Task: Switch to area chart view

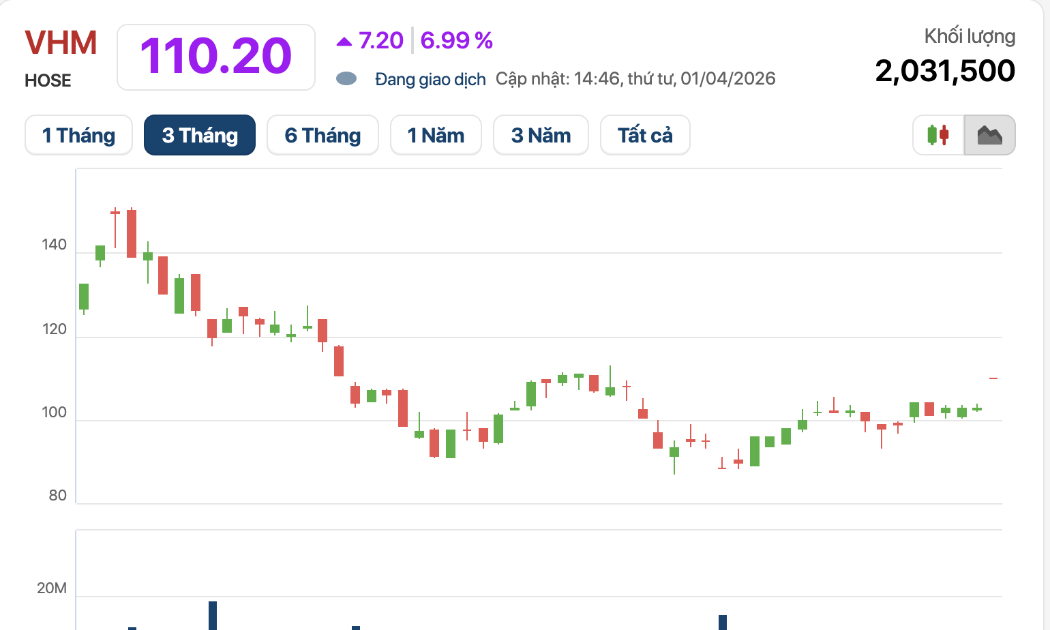Action: coord(990,135)
